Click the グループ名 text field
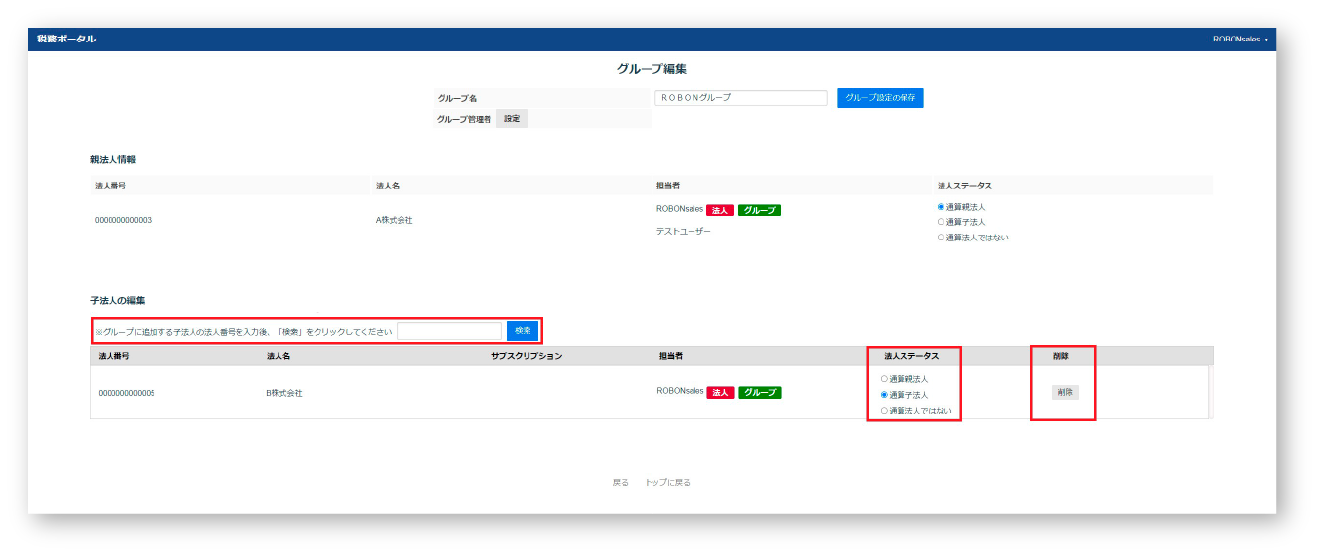 (x=741, y=98)
